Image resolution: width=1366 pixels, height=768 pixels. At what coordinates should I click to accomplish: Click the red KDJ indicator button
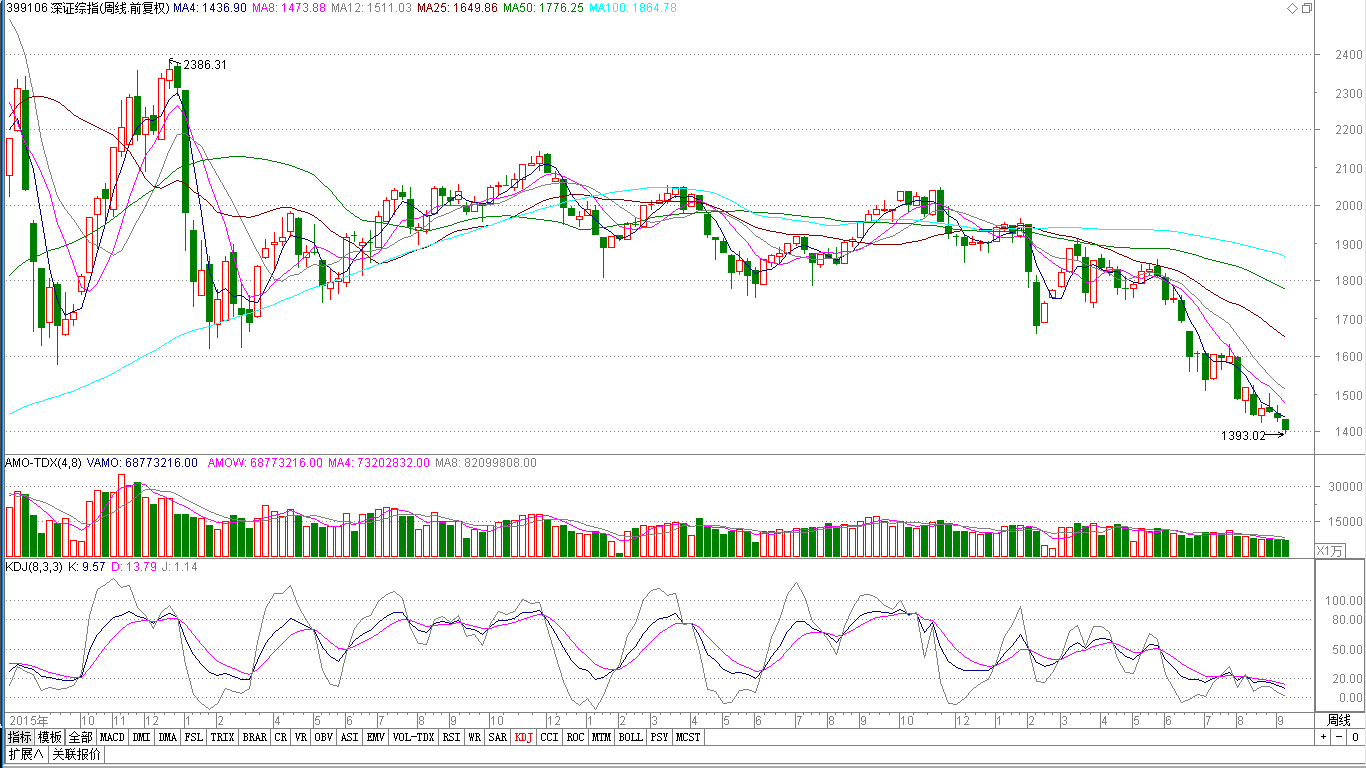pos(523,737)
